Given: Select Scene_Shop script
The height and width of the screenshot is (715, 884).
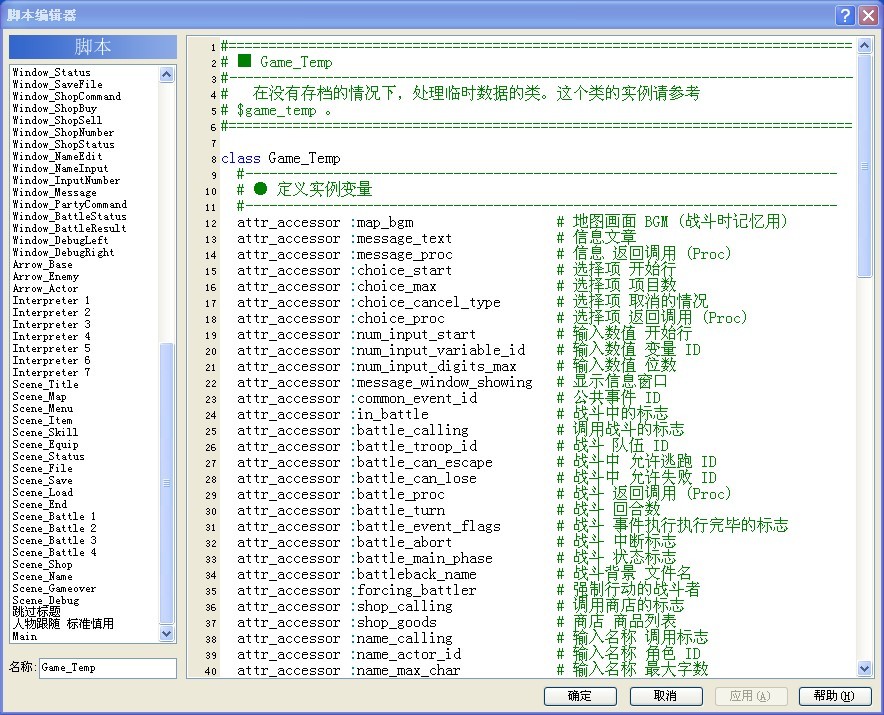Looking at the screenshot, I should point(42,564).
